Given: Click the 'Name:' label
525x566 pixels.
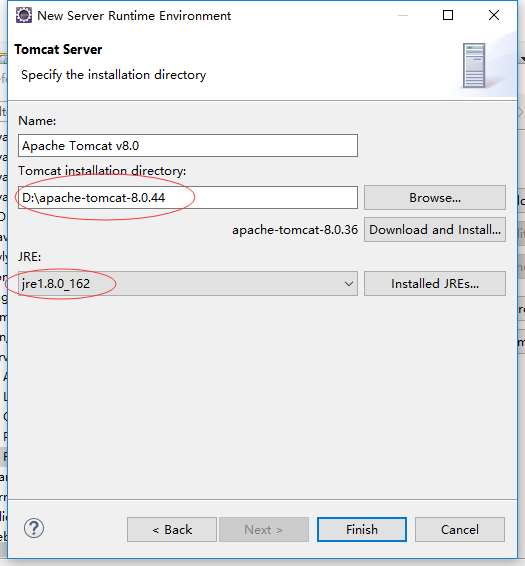Looking at the screenshot, I should (37, 121).
